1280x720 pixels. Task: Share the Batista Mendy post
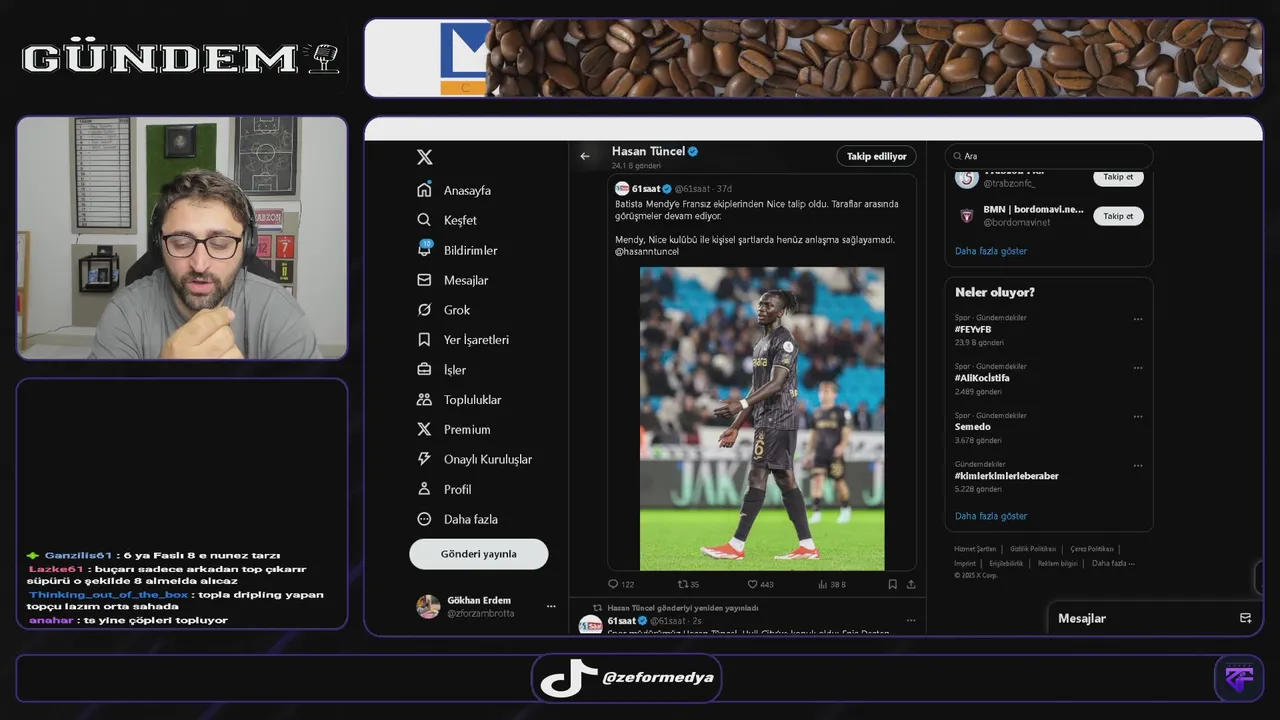coord(911,584)
